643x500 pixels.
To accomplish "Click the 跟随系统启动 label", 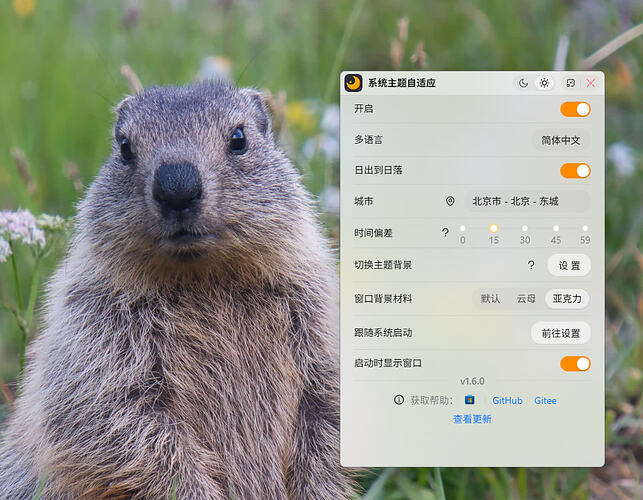I will click(383, 332).
